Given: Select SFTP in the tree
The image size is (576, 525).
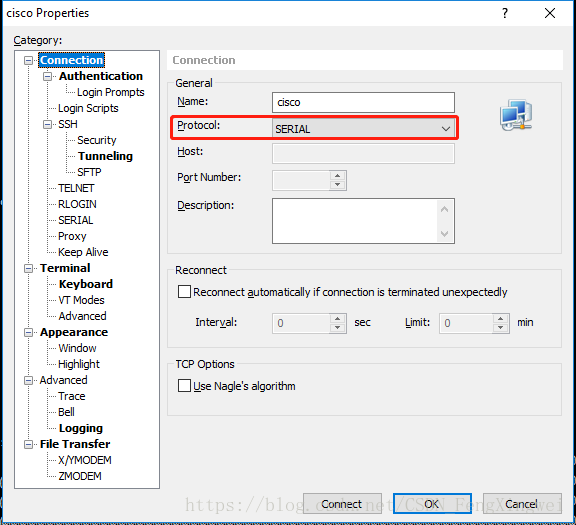Looking at the screenshot, I should (x=89, y=172).
